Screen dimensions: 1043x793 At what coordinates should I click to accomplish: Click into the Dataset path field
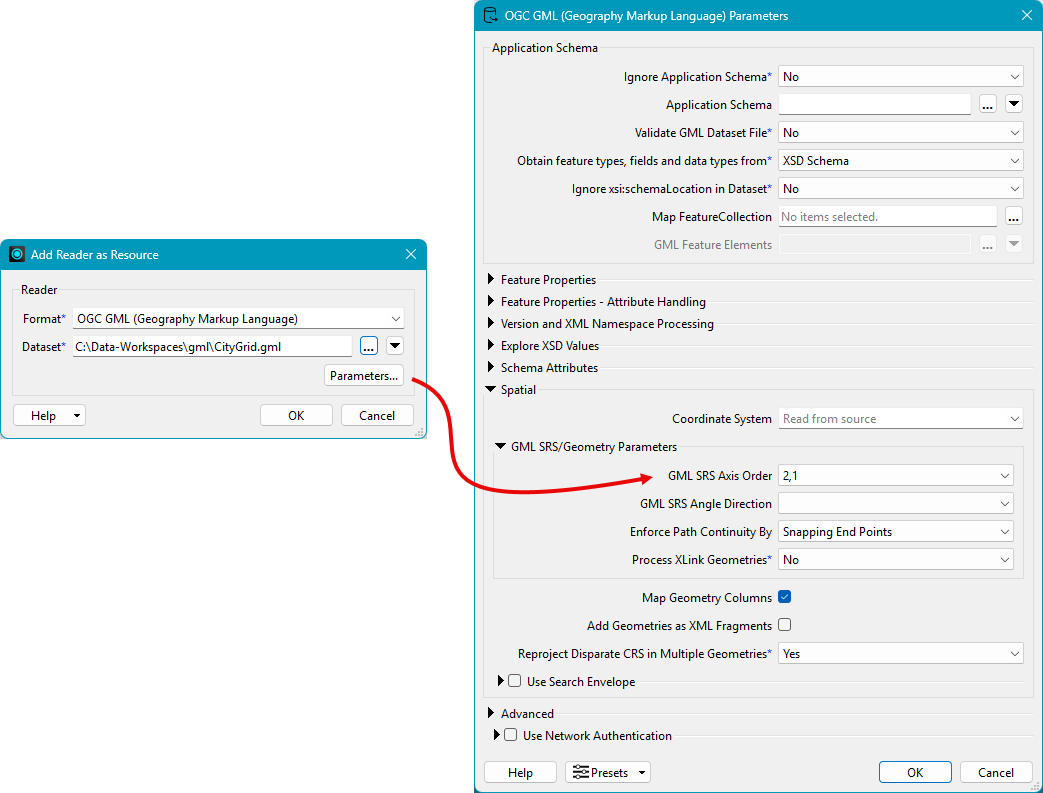point(212,346)
